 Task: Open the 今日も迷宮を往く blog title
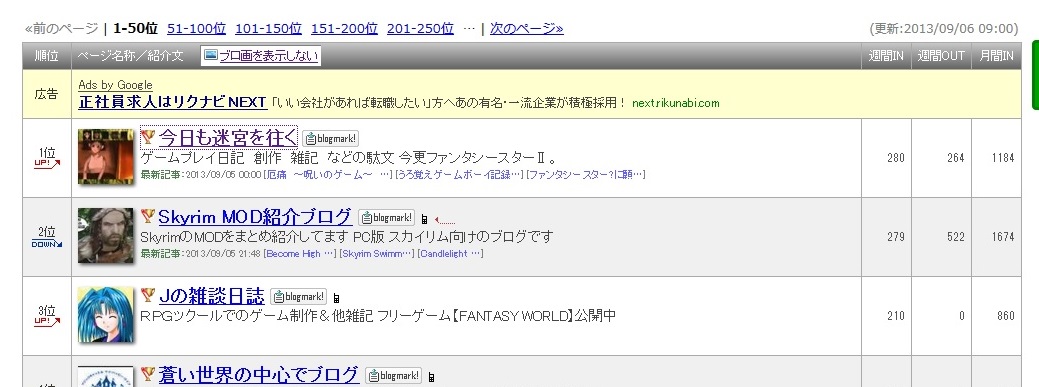(x=227, y=138)
